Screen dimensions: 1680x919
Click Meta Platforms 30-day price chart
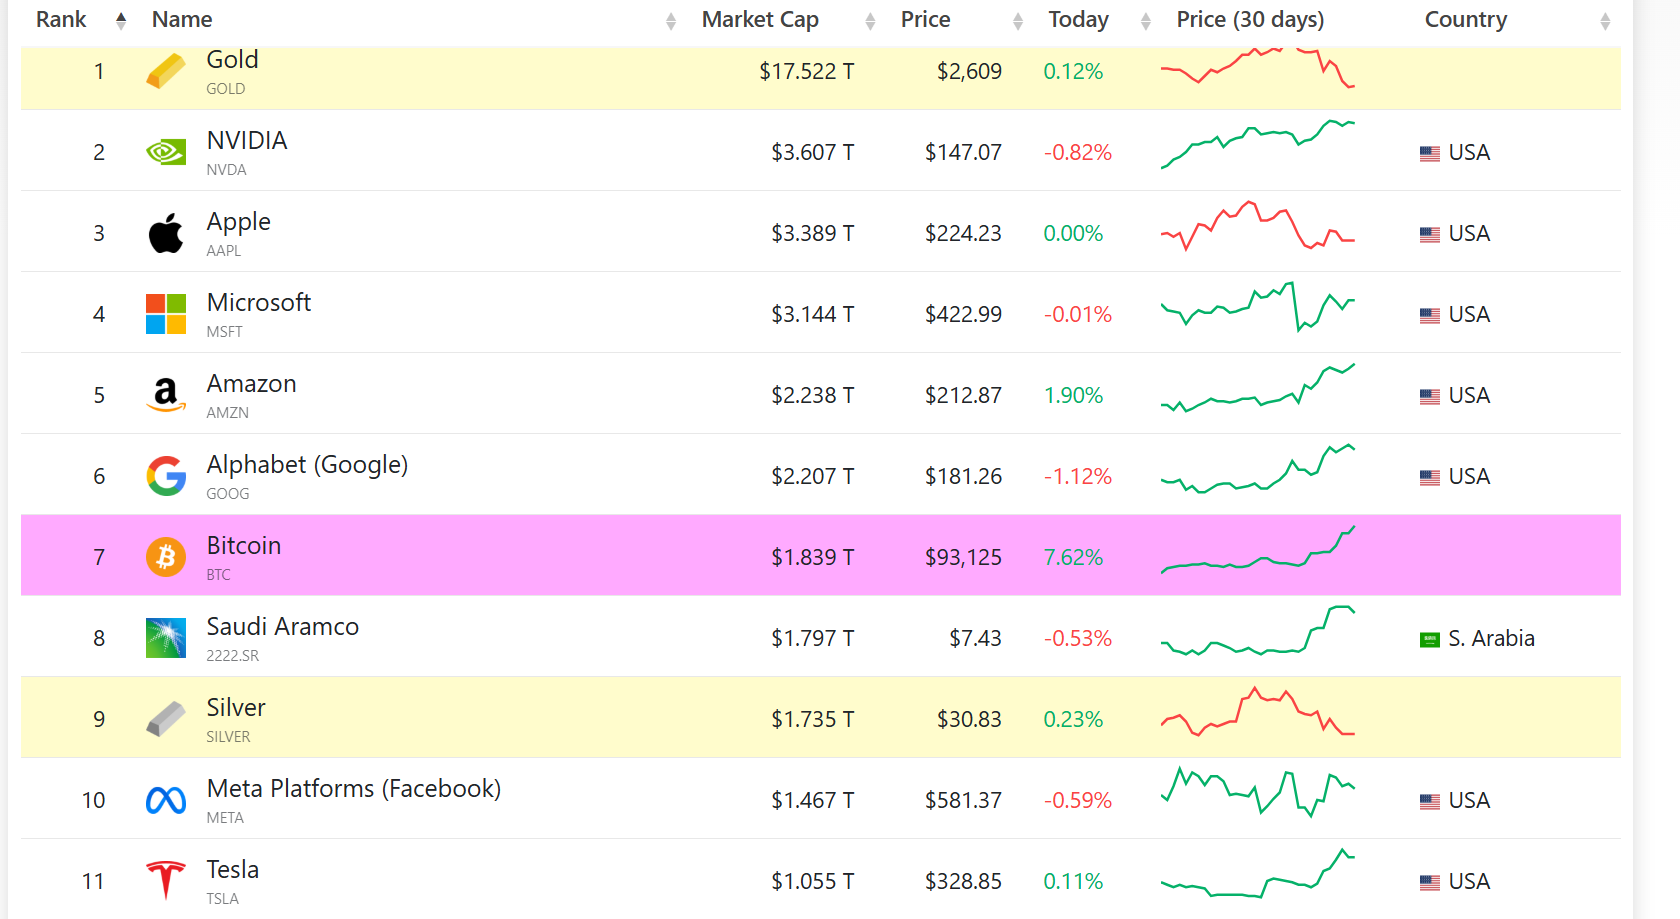pos(1258,793)
